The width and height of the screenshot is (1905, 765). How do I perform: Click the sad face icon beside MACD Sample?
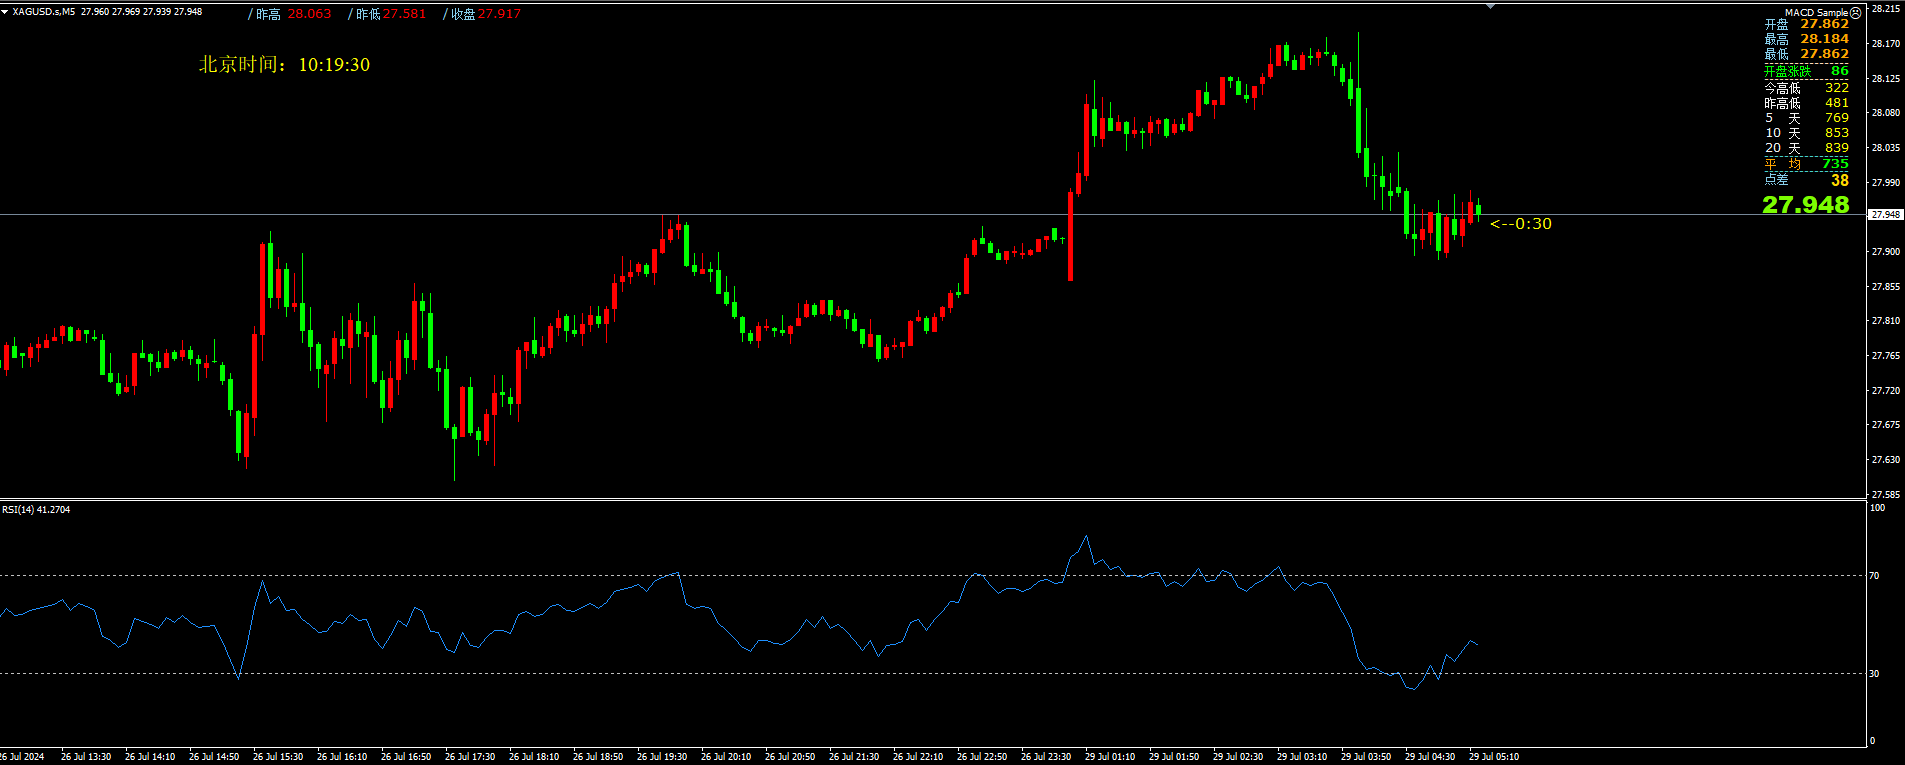tap(1856, 12)
